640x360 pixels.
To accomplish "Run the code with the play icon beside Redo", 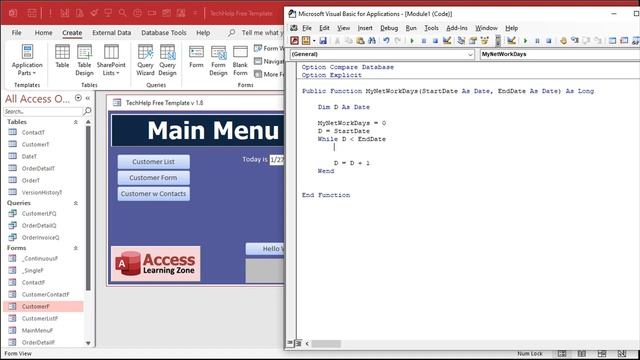I will [x=412, y=40].
